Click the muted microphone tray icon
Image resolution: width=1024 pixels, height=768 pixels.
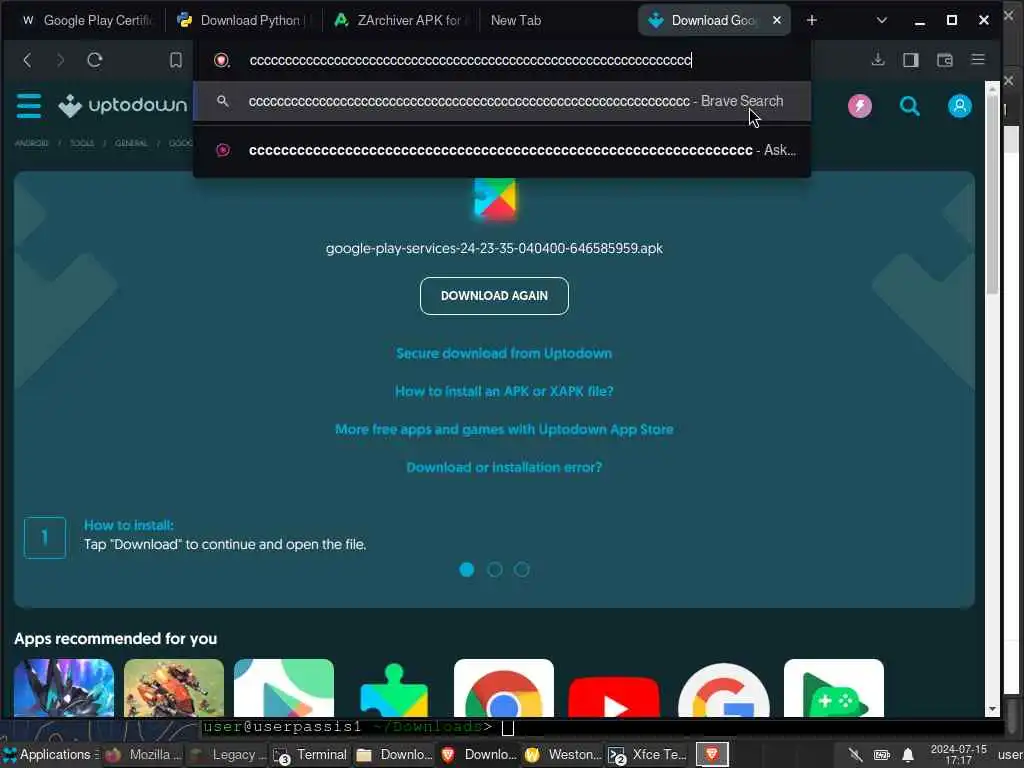tap(855, 755)
